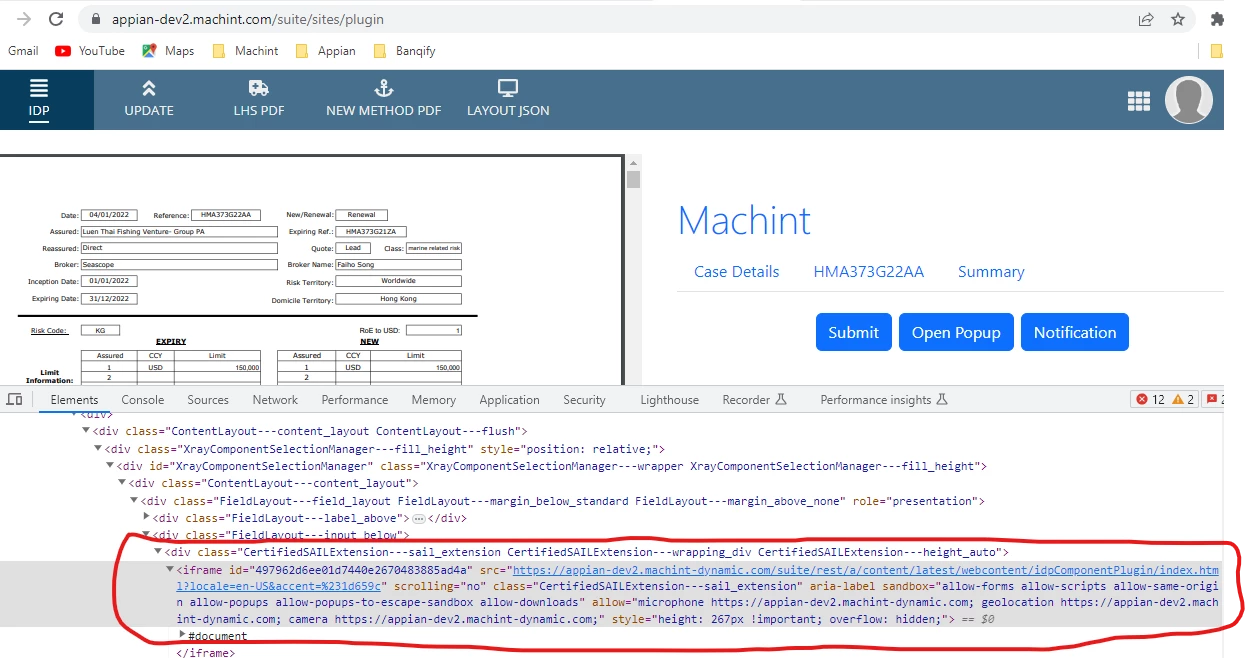Screen dimensions: 1246x658
Task: Switch to the Recorder tab
Action: (x=754, y=400)
